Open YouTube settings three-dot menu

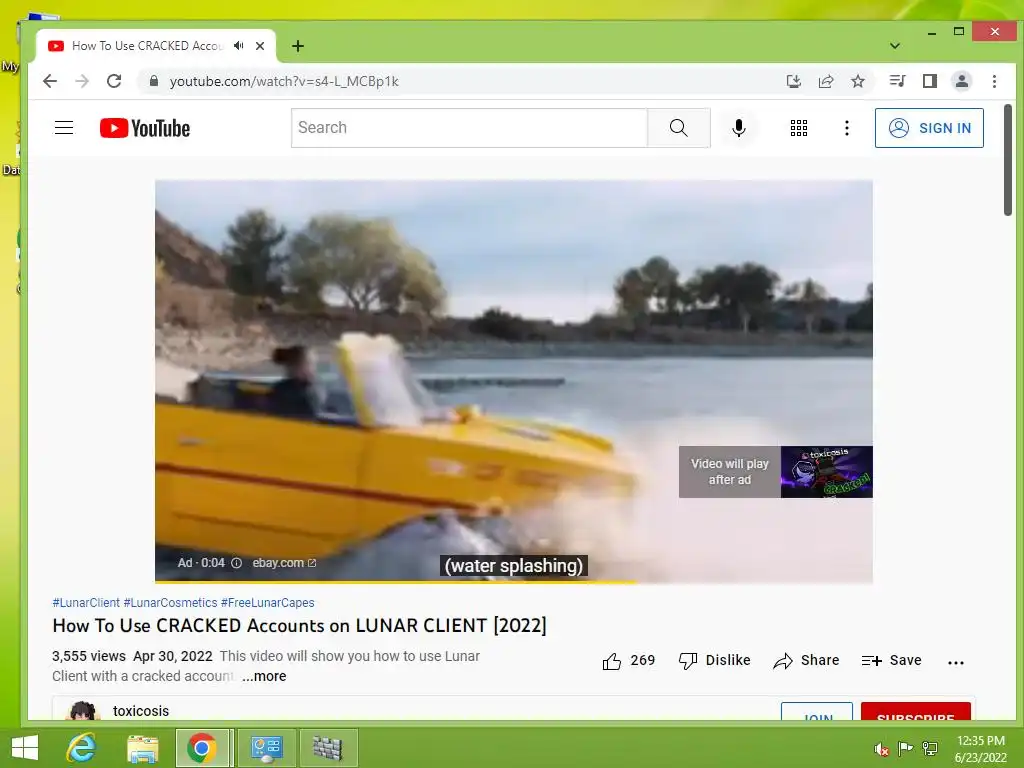click(x=847, y=128)
